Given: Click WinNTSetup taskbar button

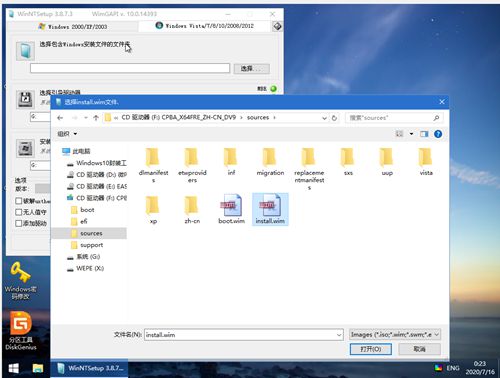Looking at the screenshot, I should (x=89, y=368).
